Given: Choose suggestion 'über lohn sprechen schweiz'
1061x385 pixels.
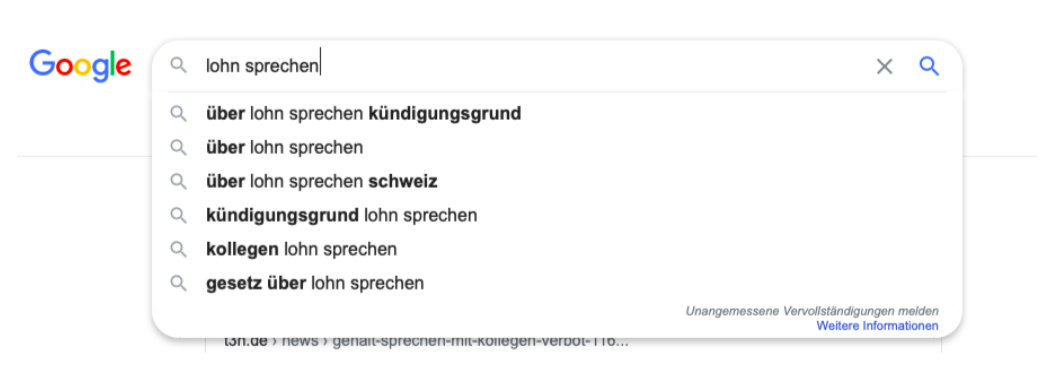Looking at the screenshot, I should [557, 181].
